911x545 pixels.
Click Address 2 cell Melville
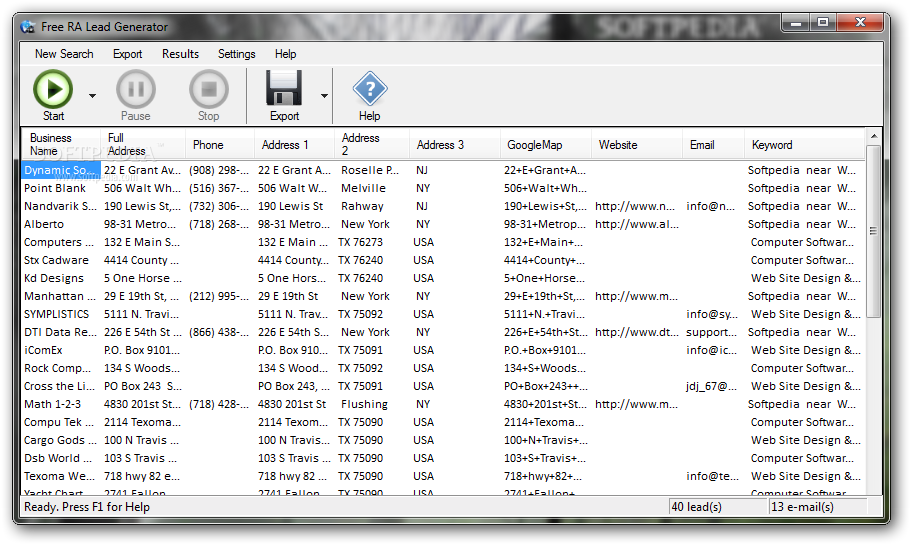363,188
